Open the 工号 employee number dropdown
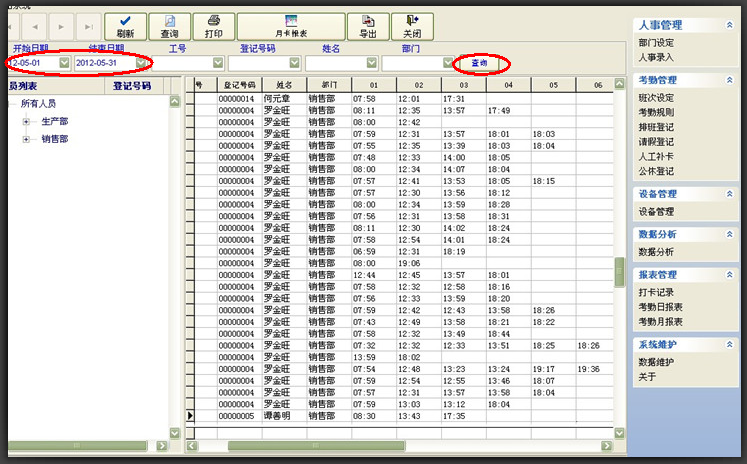747x464 pixels. tap(218, 62)
